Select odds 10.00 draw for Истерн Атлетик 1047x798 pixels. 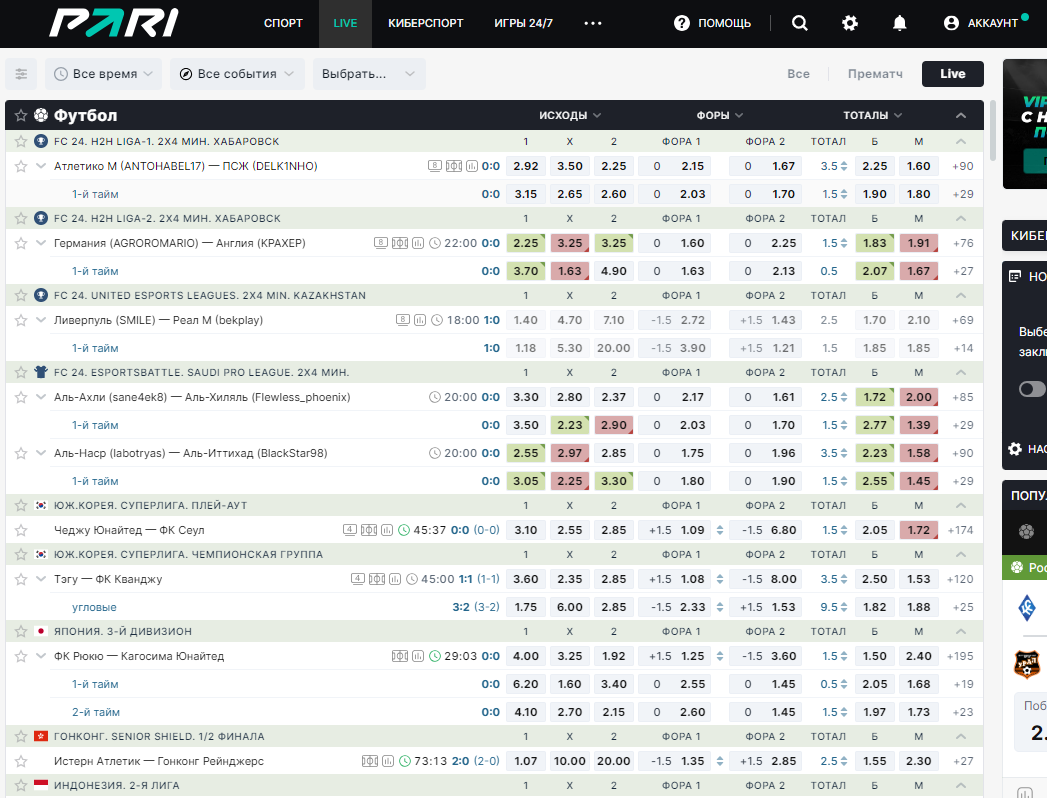(x=570, y=761)
